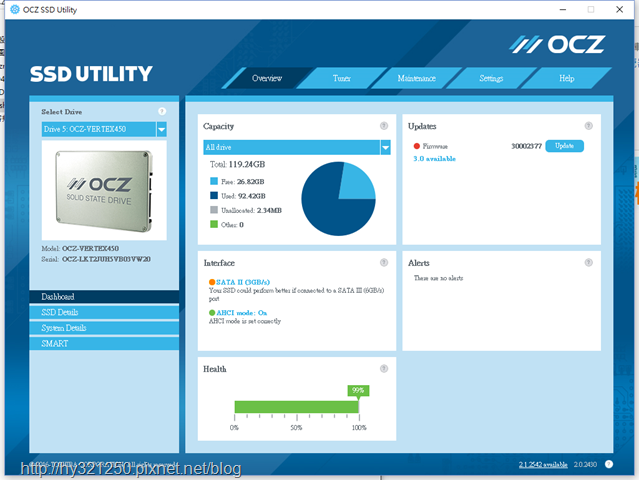The width and height of the screenshot is (639, 480).
Task: Open help icon in Capacity card
Action: tap(384, 126)
